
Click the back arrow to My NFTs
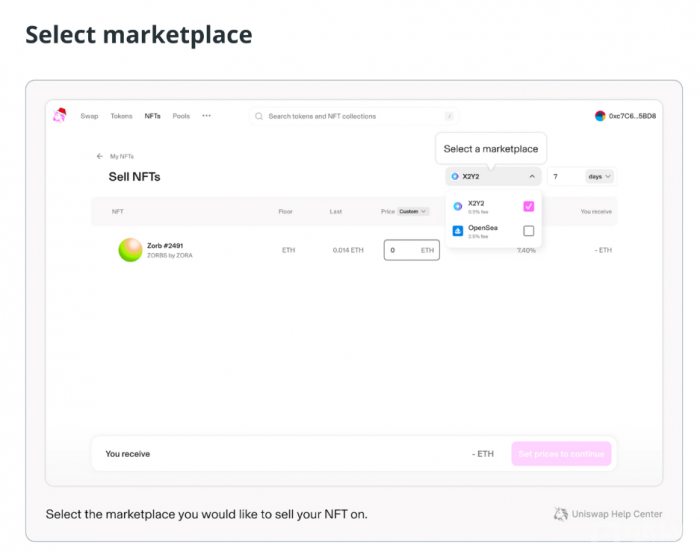point(100,156)
